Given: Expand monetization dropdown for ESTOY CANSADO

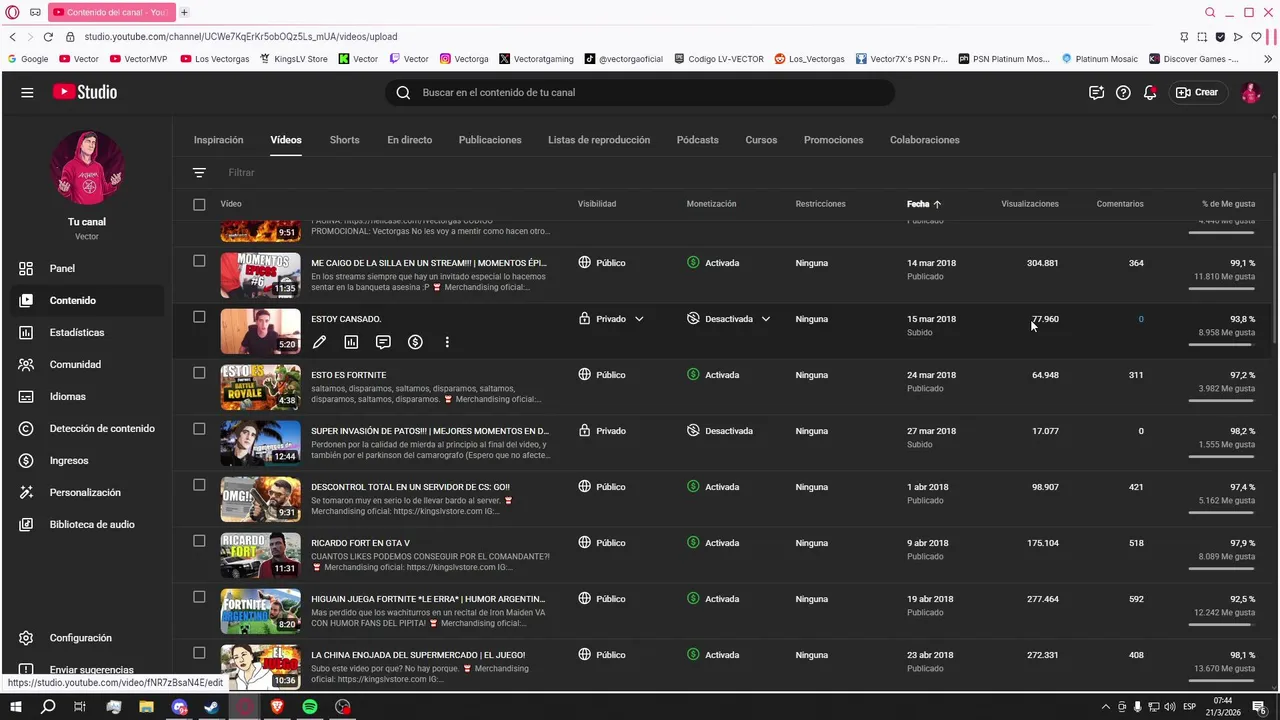Looking at the screenshot, I should point(766,319).
